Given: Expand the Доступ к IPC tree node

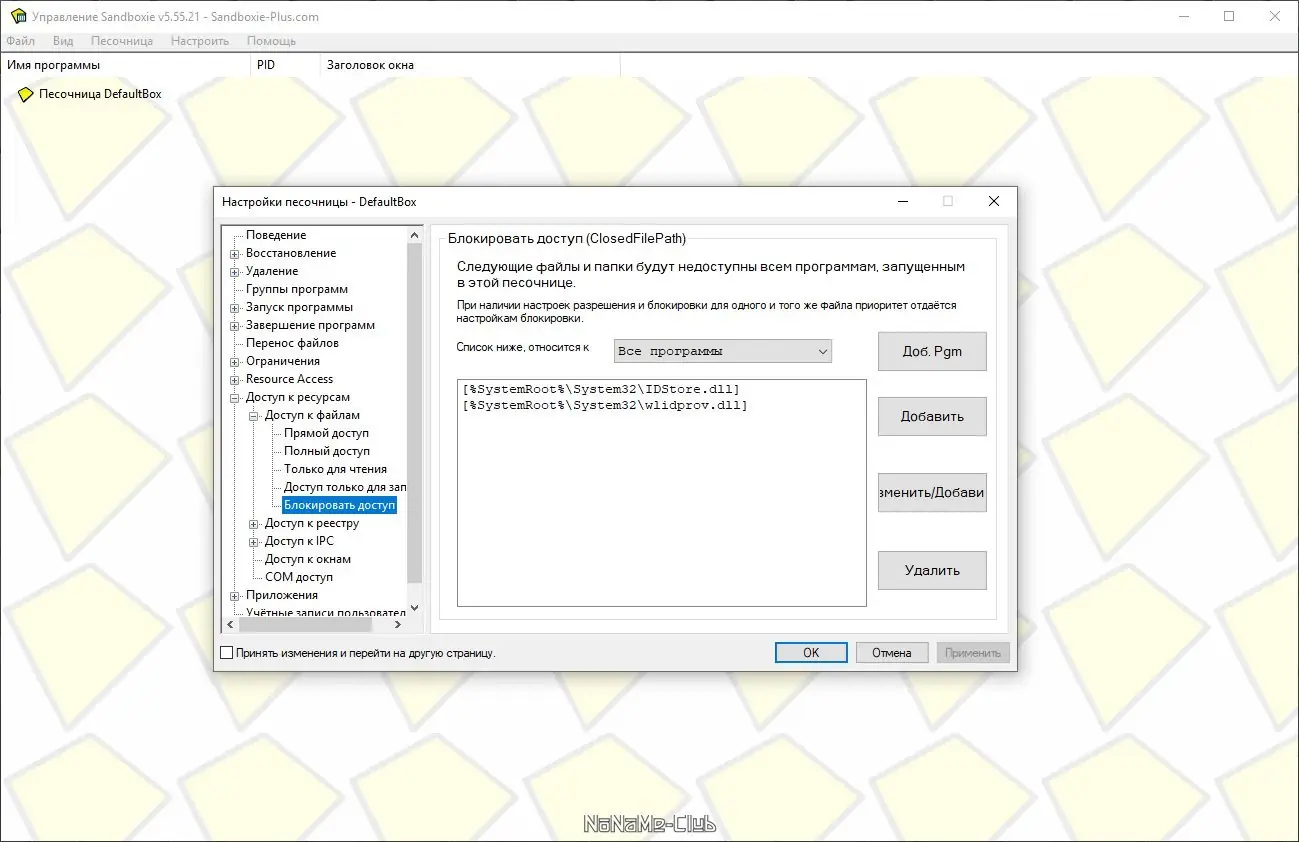Looking at the screenshot, I should coord(254,542).
